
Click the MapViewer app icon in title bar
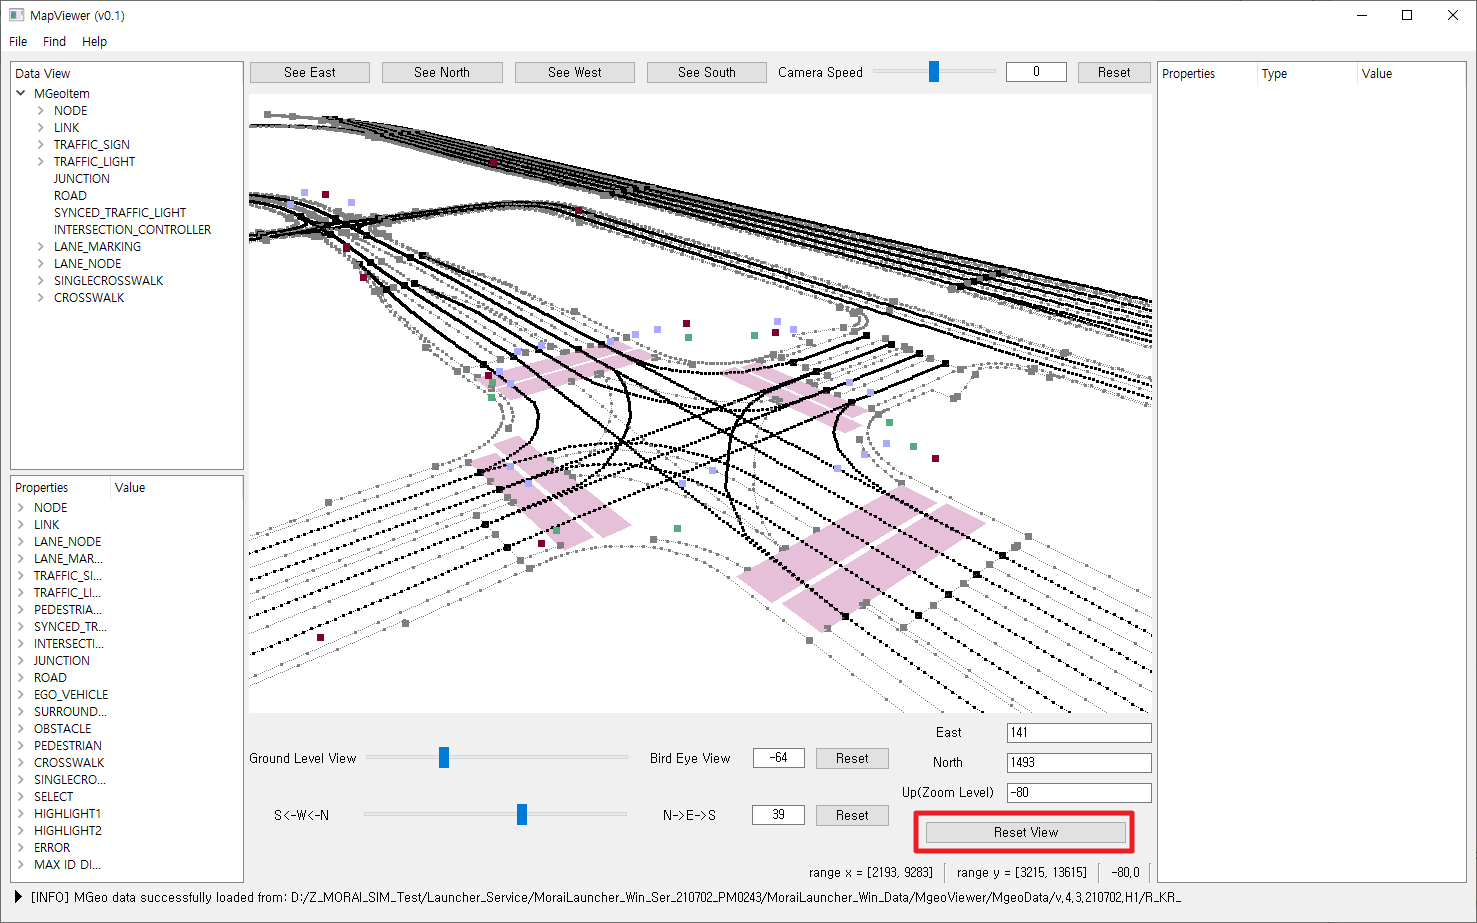pyautogui.click(x=16, y=15)
